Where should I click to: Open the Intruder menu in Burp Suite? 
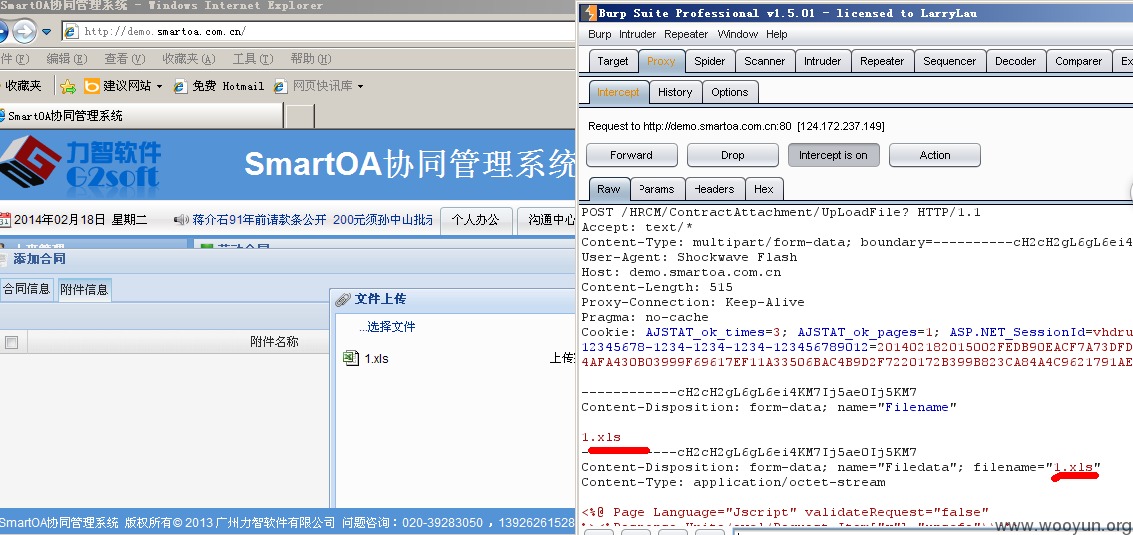(x=637, y=34)
